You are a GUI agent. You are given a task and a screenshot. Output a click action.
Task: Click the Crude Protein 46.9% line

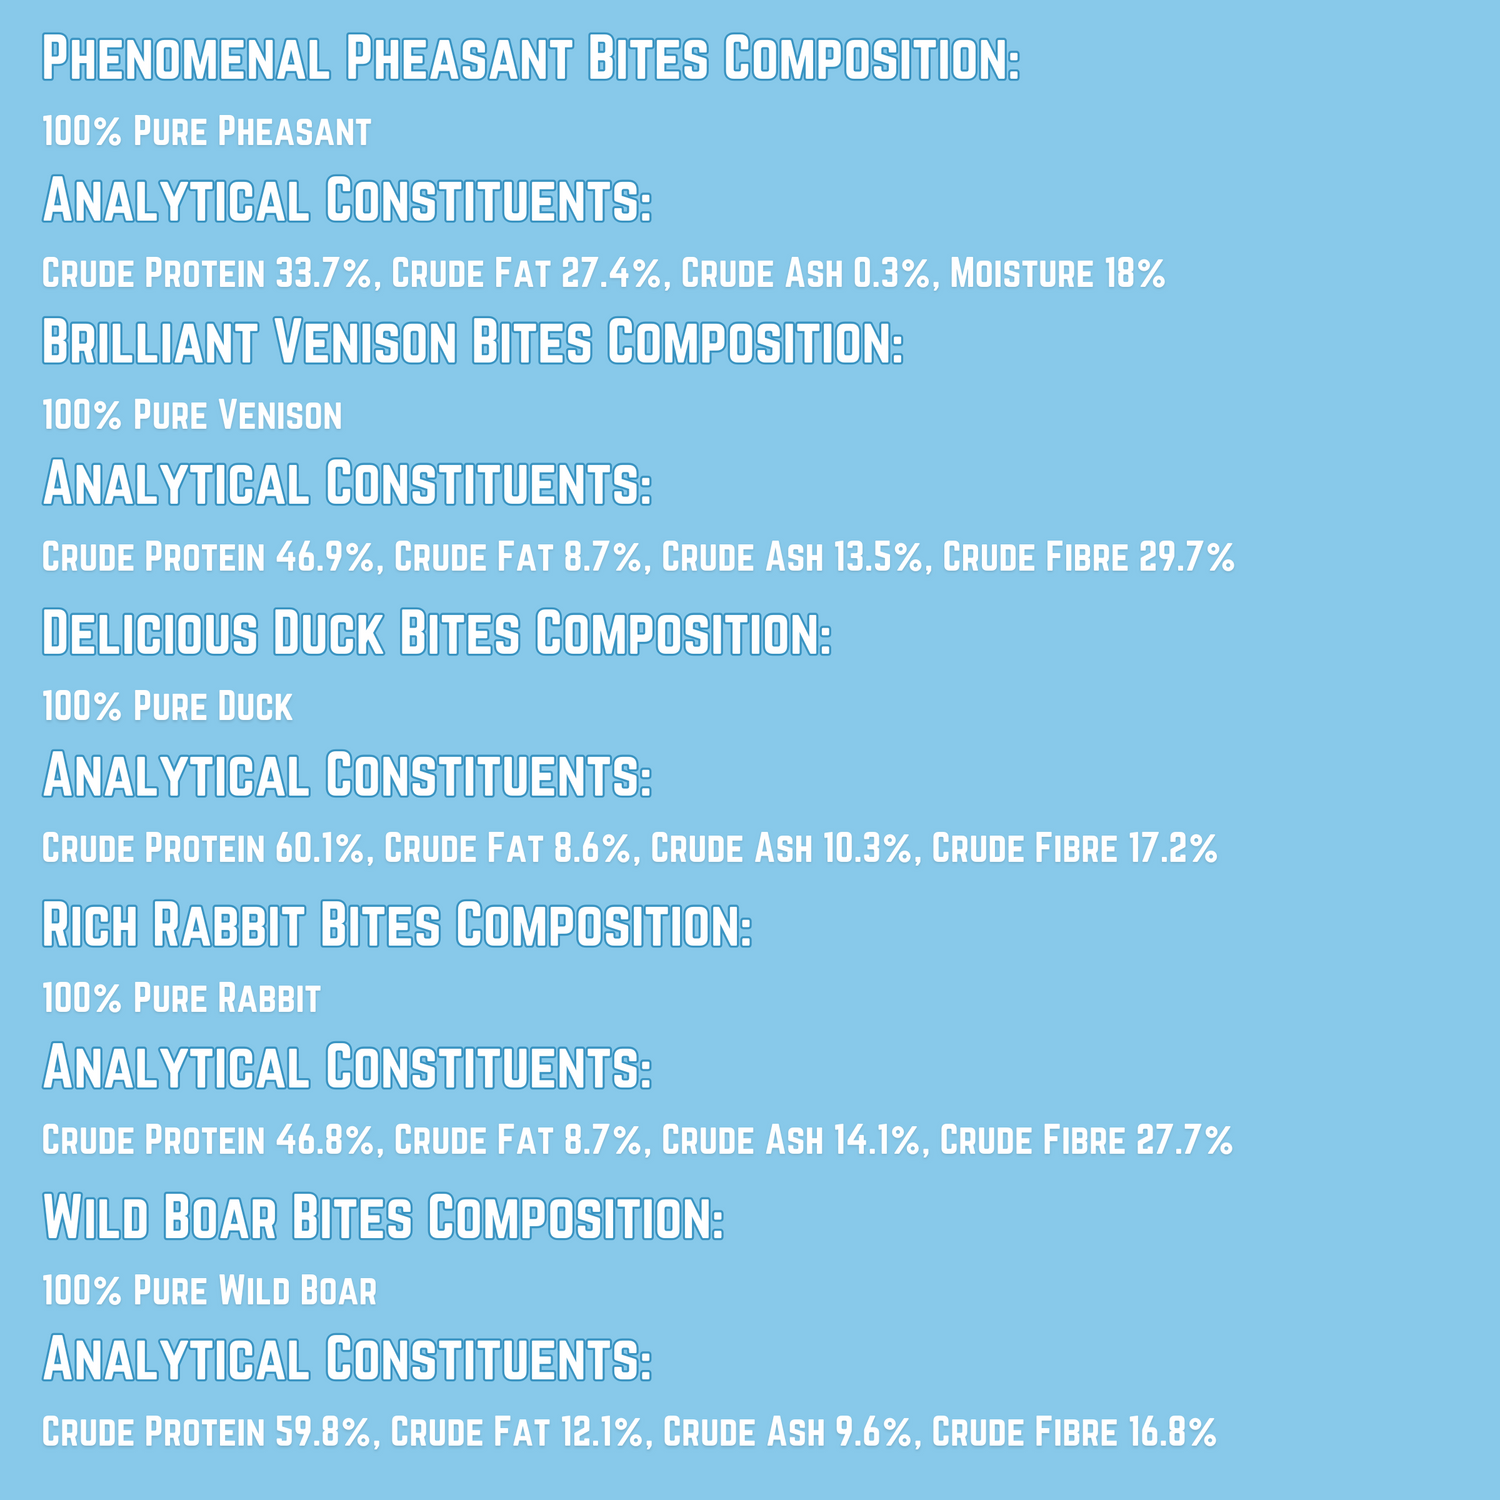(638, 557)
